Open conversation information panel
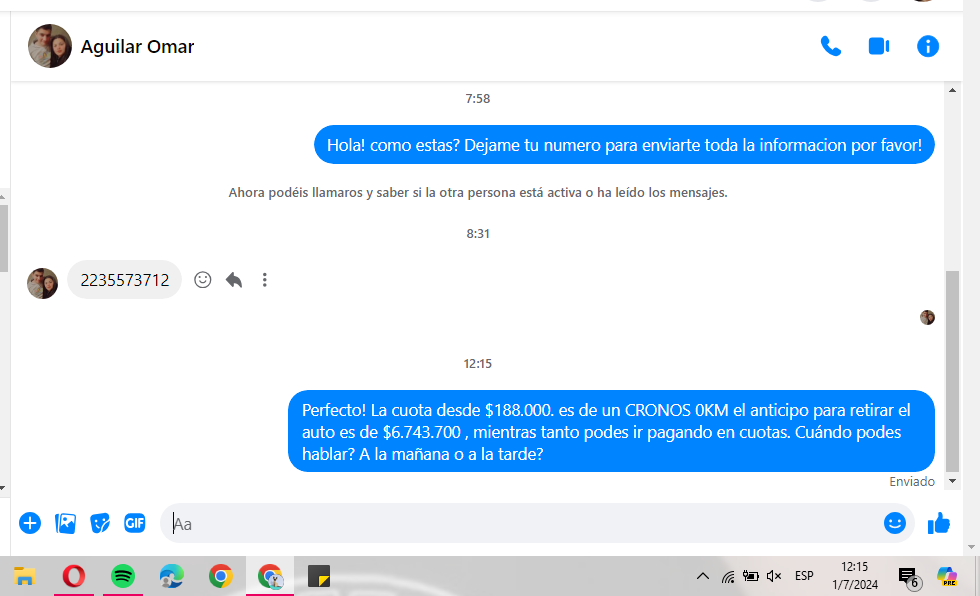The height and width of the screenshot is (596, 980). pyautogui.click(x=928, y=46)
